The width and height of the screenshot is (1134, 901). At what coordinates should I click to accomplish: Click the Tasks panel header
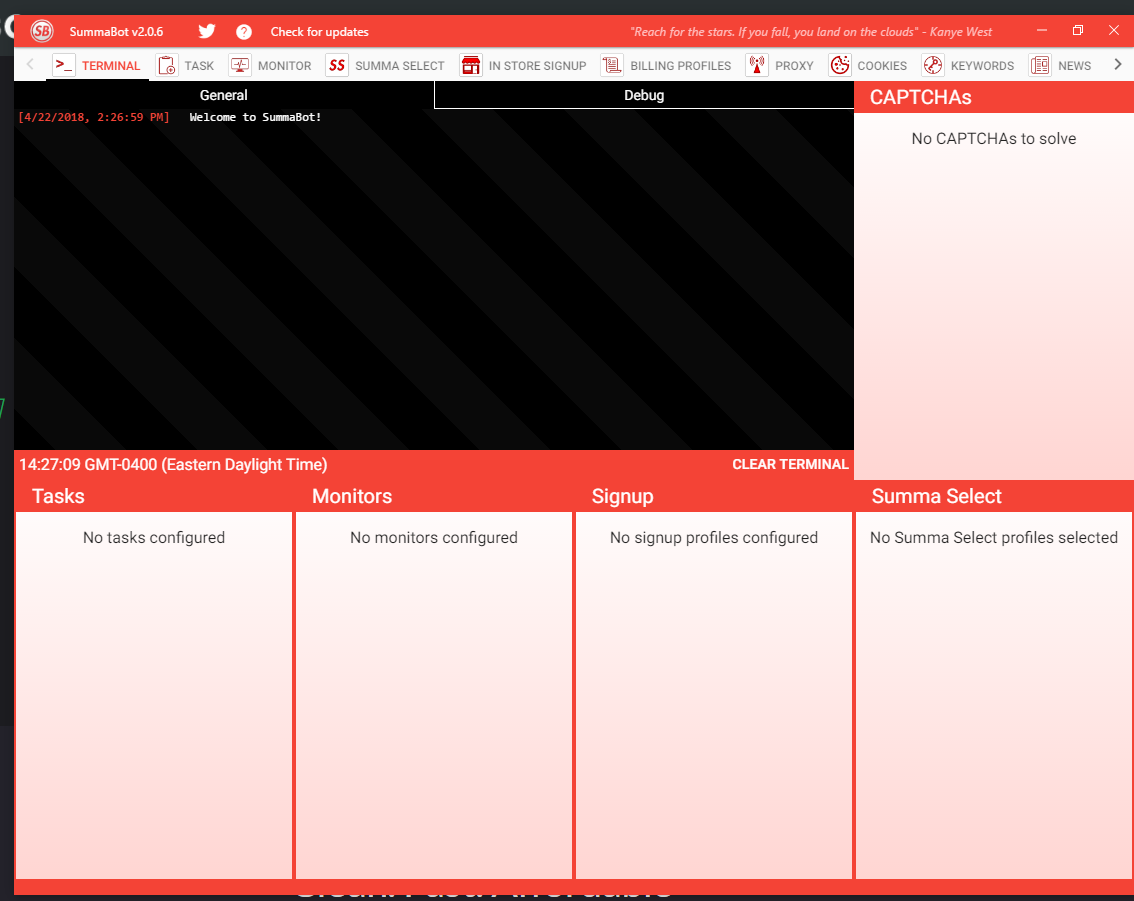click(x=153, y=496)
